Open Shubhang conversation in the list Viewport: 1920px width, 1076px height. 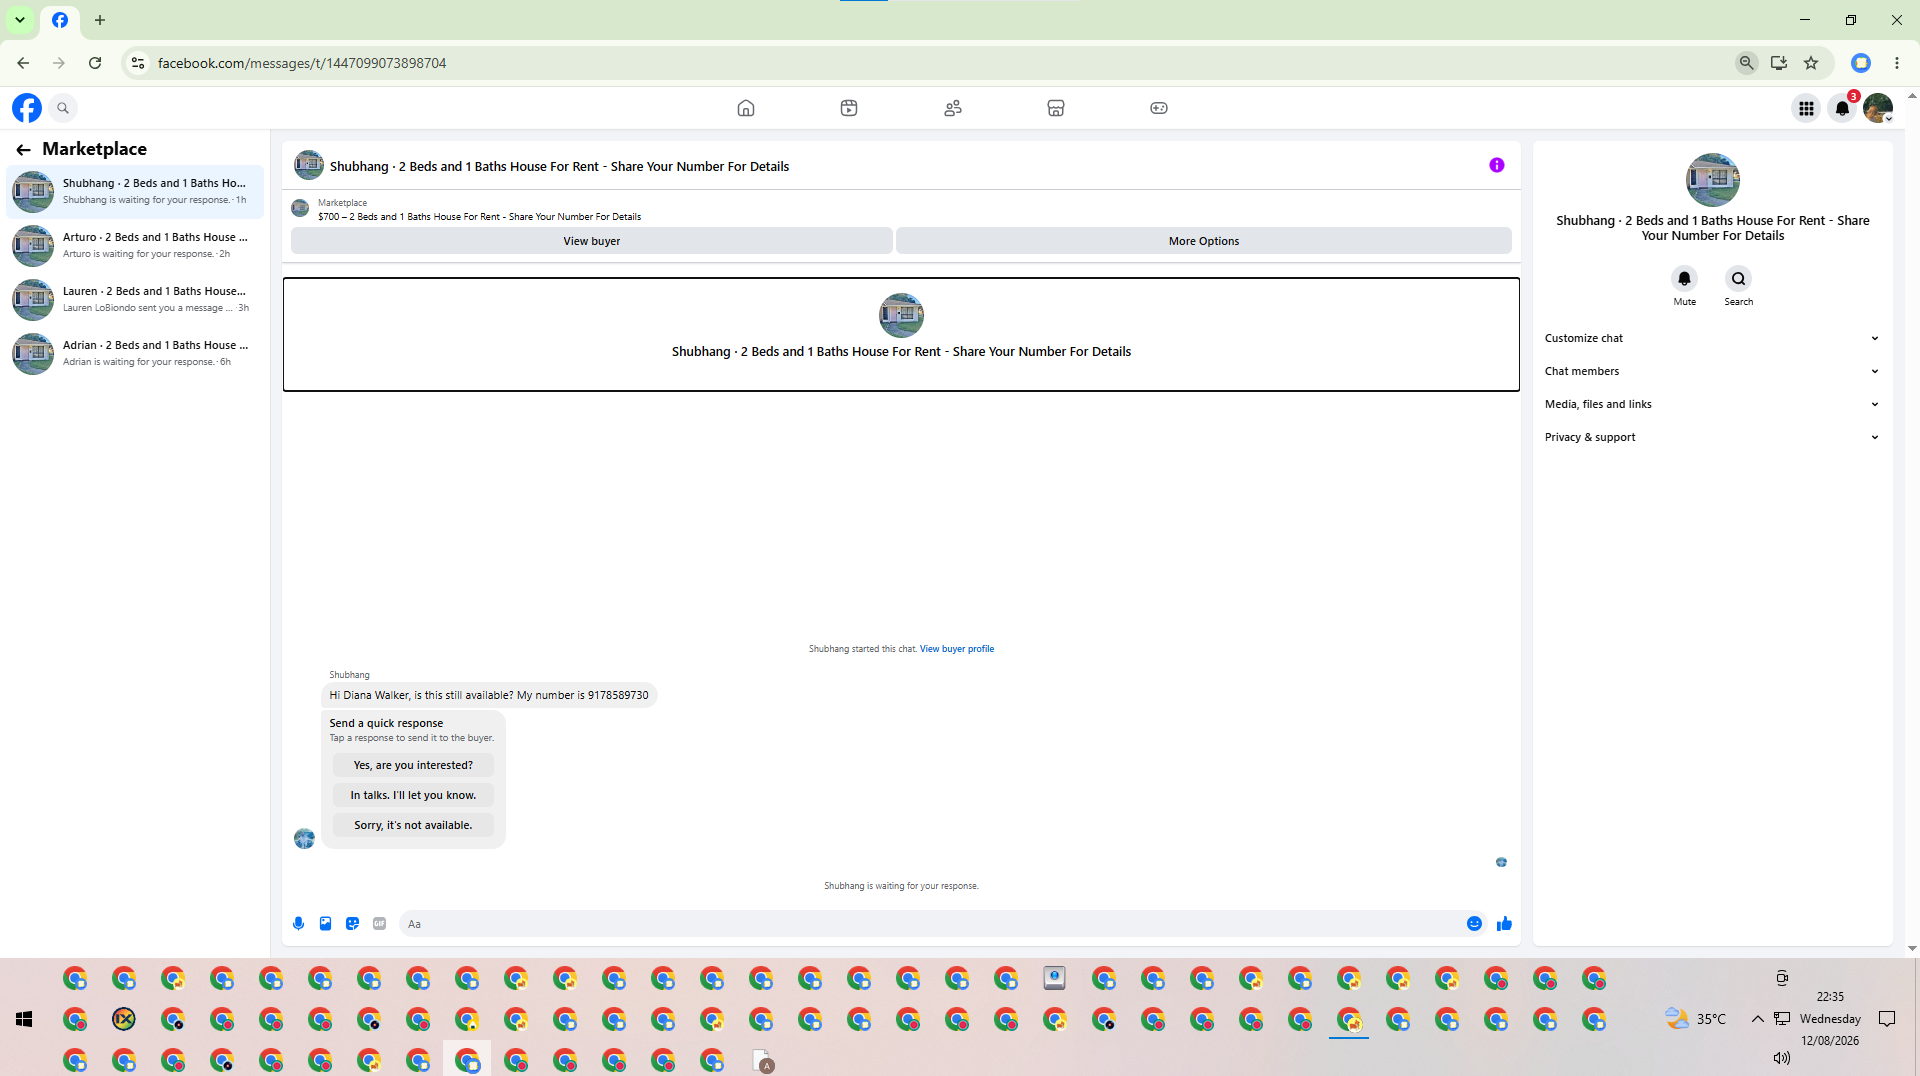[136, 191]
